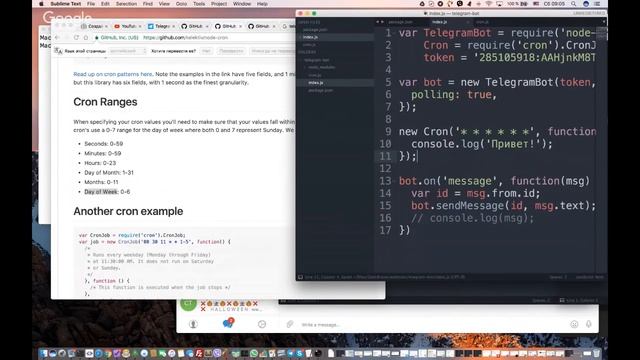Open index.js inside telegram-bot folder
This screenshot has width=640, height=360.
pos(316,83)
